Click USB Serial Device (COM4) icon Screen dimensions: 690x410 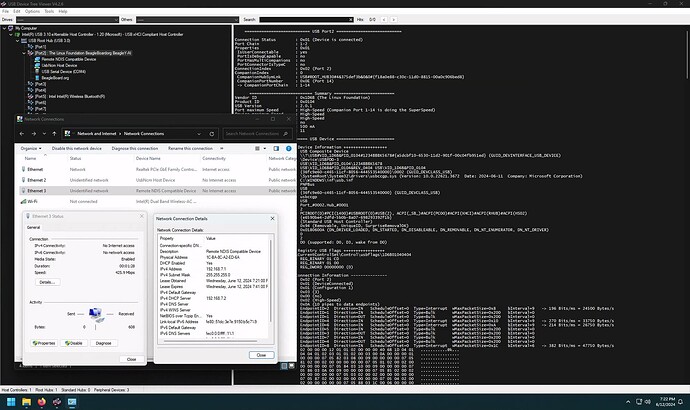(x=37, y=71)
